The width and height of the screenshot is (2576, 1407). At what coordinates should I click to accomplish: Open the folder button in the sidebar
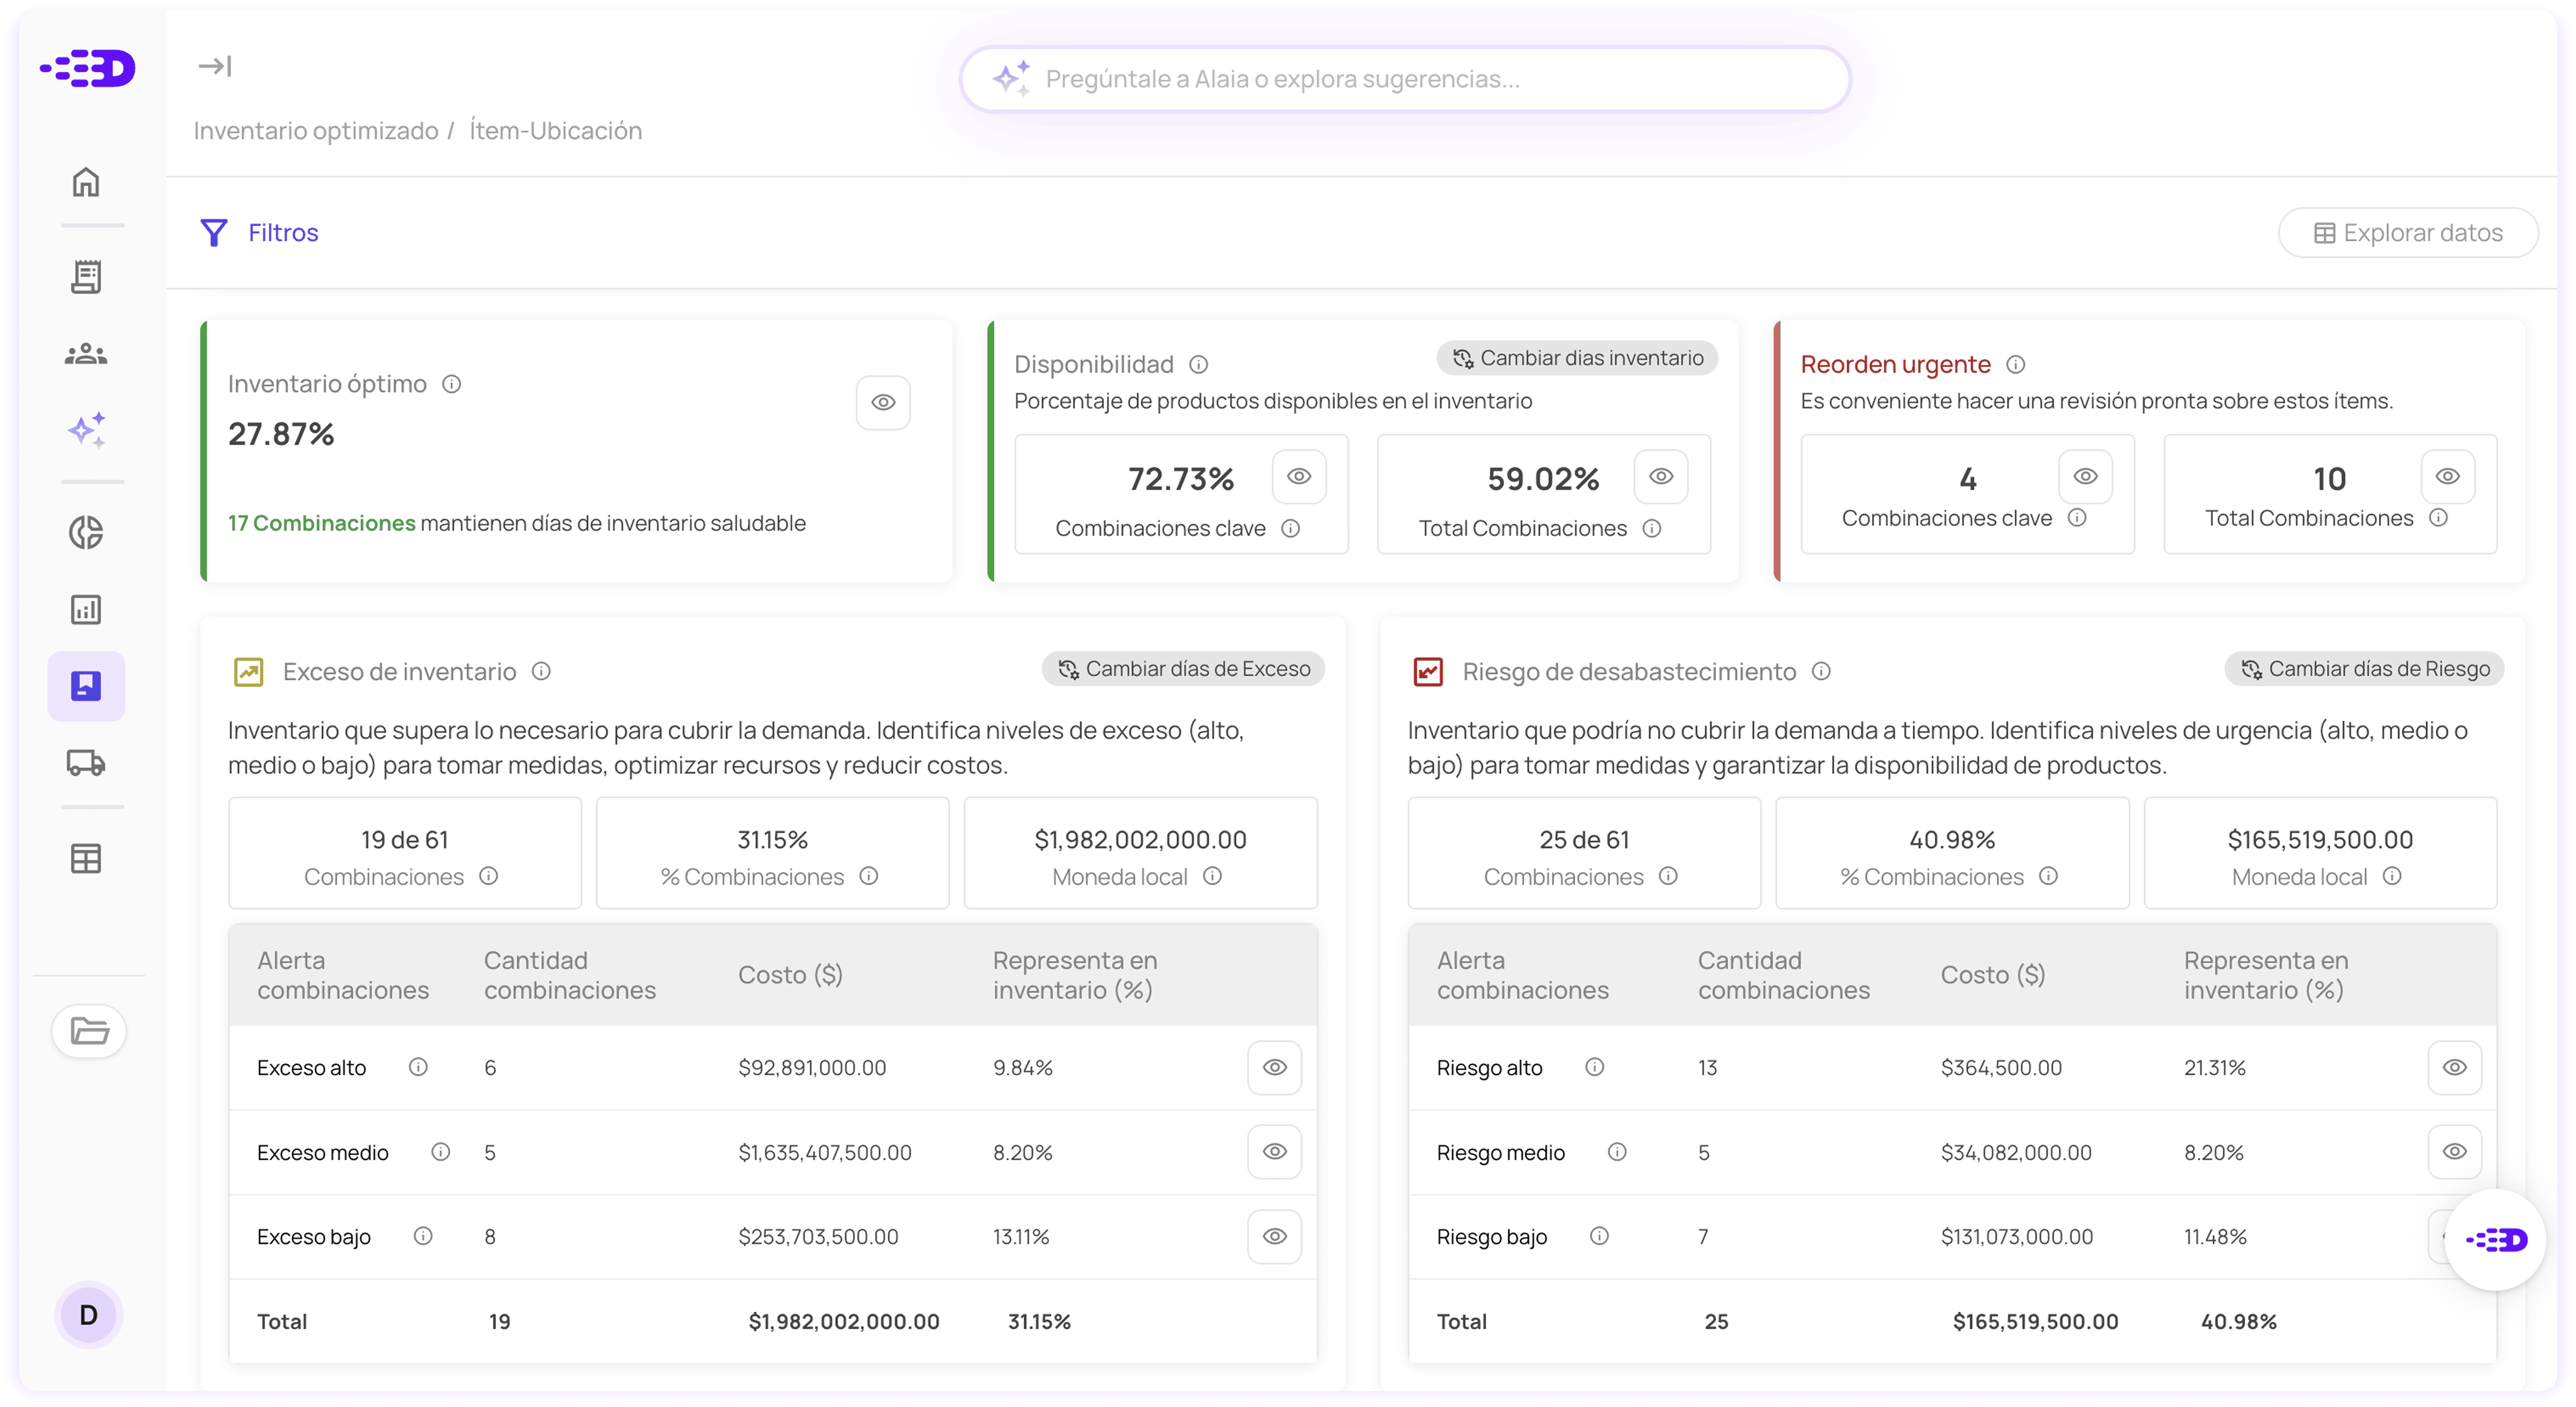click(x=89, y=1030)
